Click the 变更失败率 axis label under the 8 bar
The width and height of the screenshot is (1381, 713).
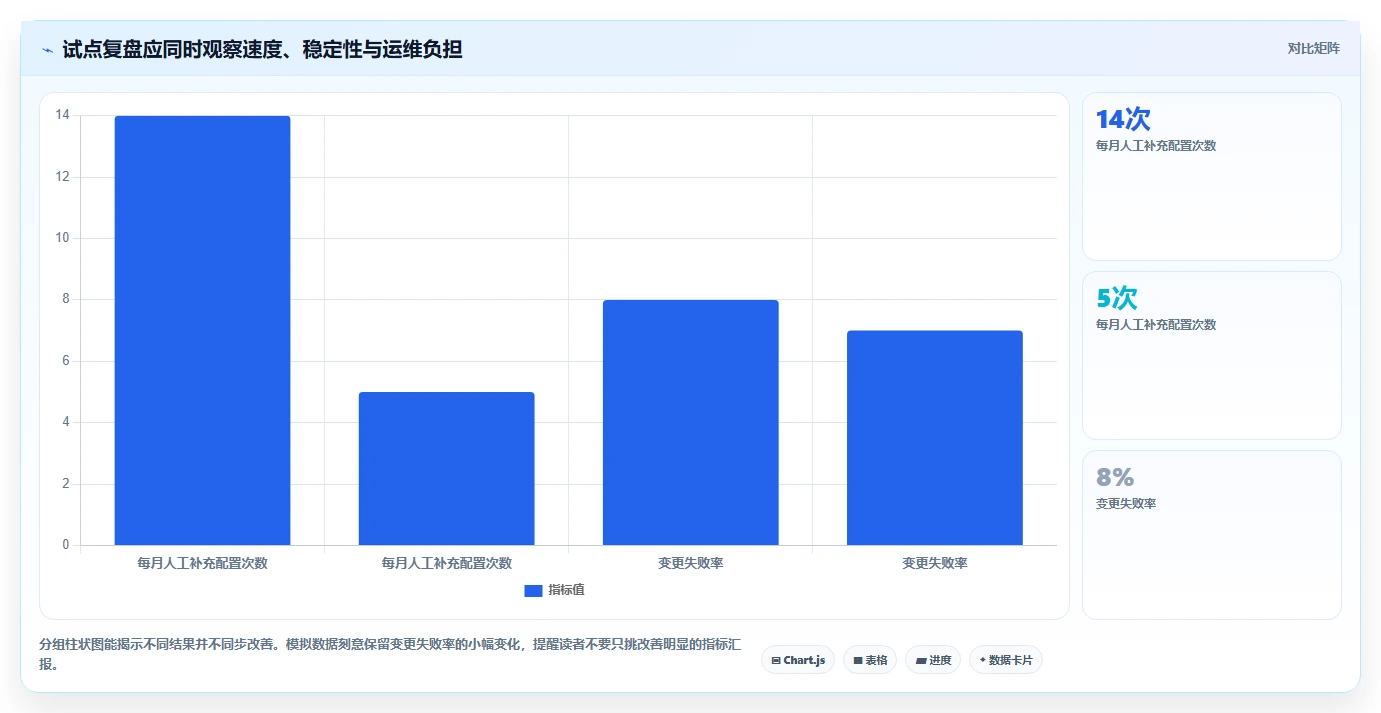[690, 563]
